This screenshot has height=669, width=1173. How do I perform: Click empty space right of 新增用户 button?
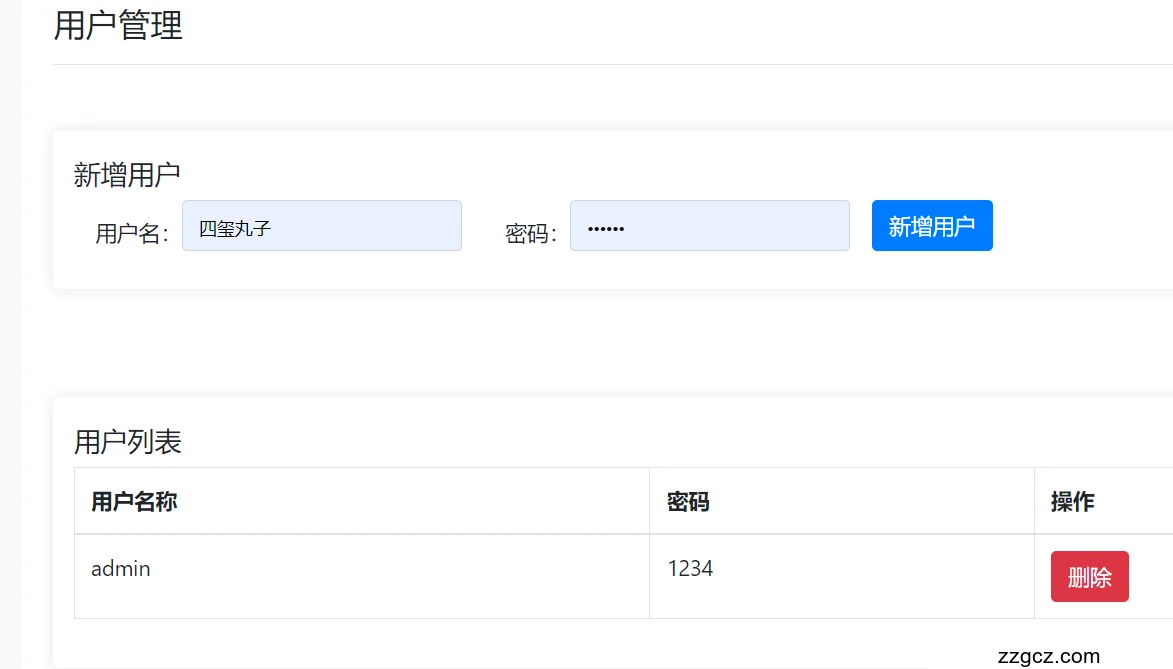click(x=1080, y=226)
